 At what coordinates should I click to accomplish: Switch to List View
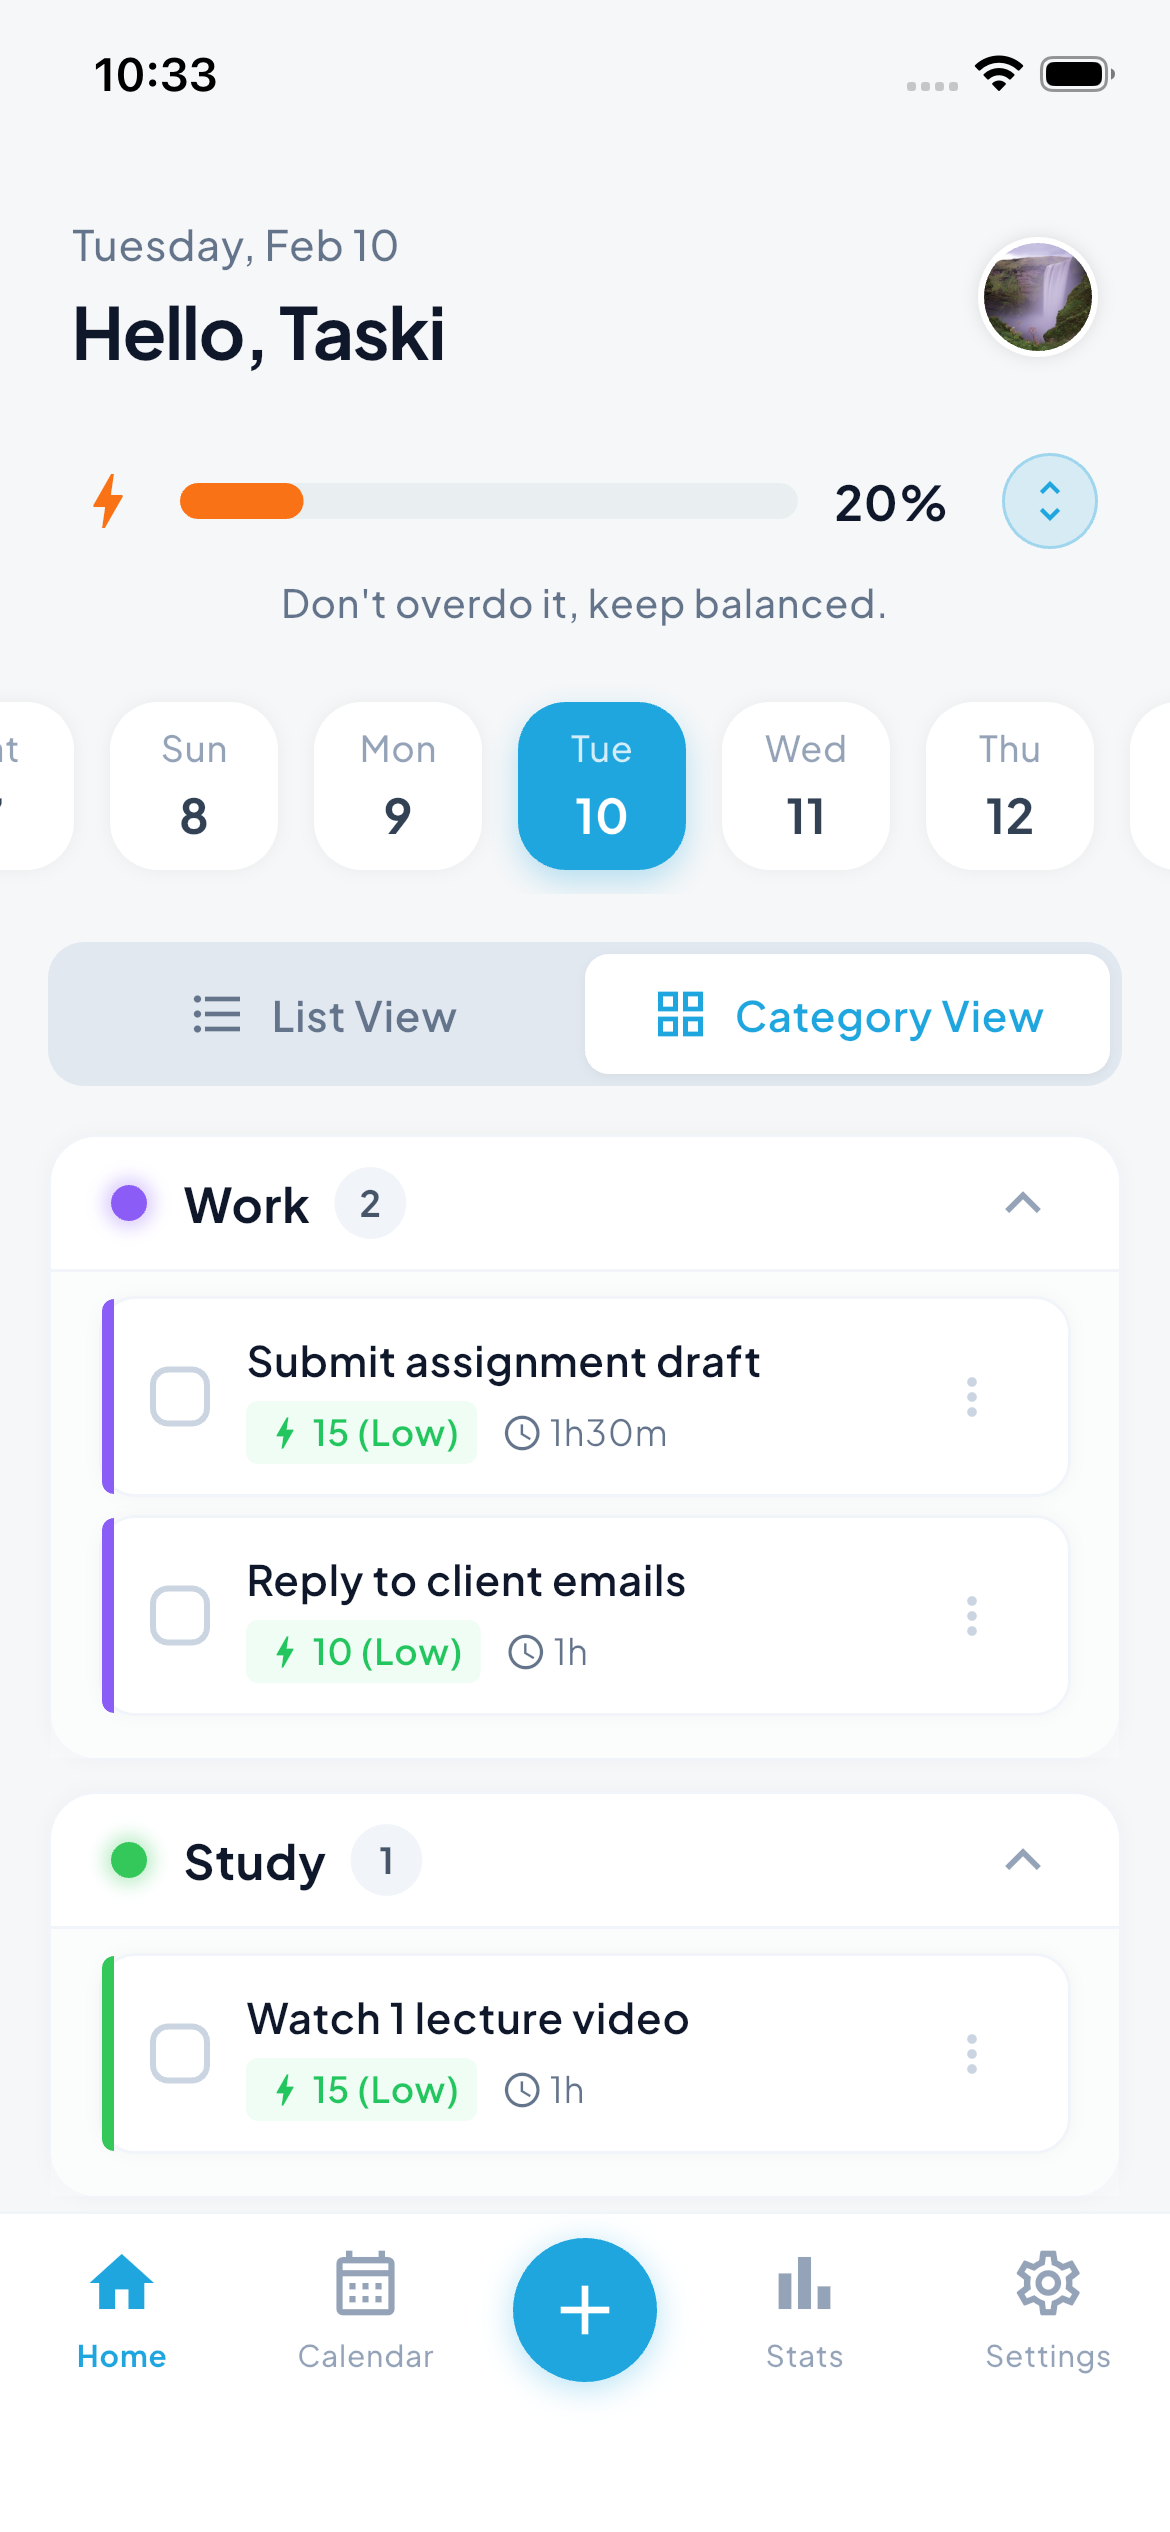coord(324,1015)
